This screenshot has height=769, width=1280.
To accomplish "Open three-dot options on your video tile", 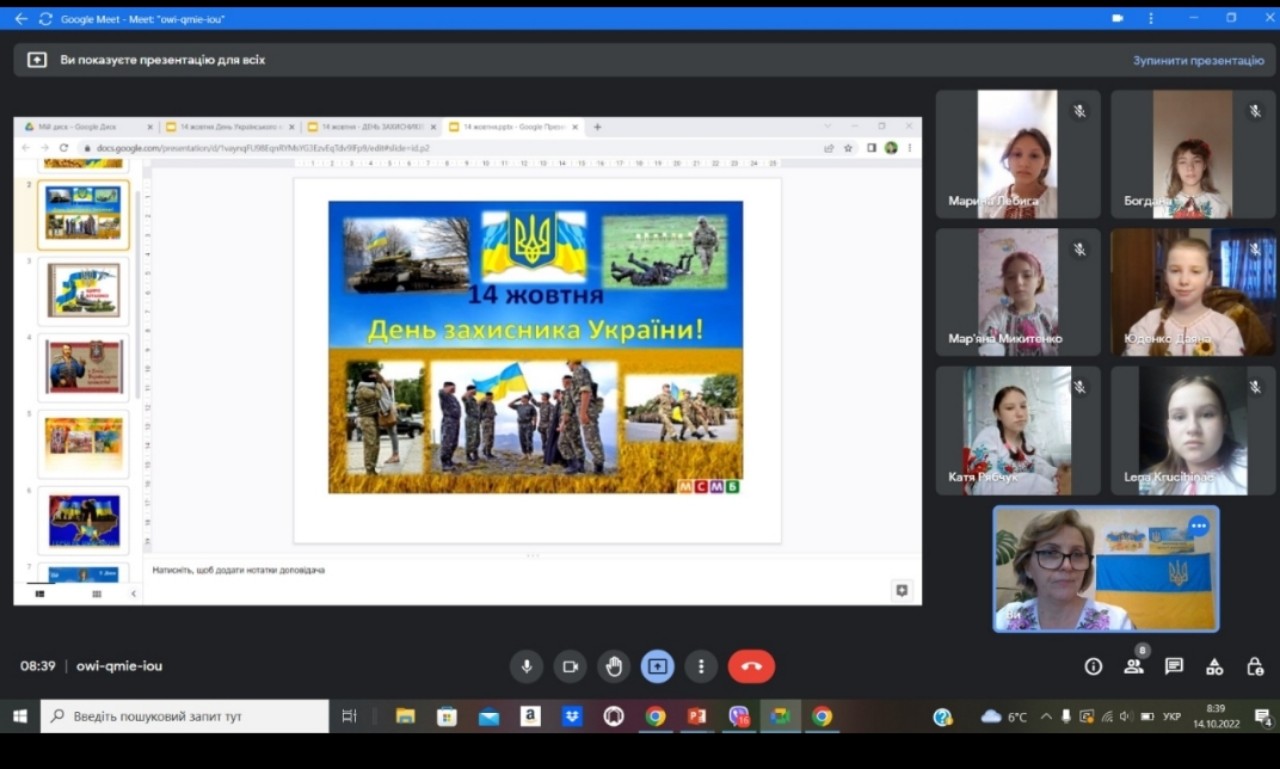I will click(x=1198, y=526).
